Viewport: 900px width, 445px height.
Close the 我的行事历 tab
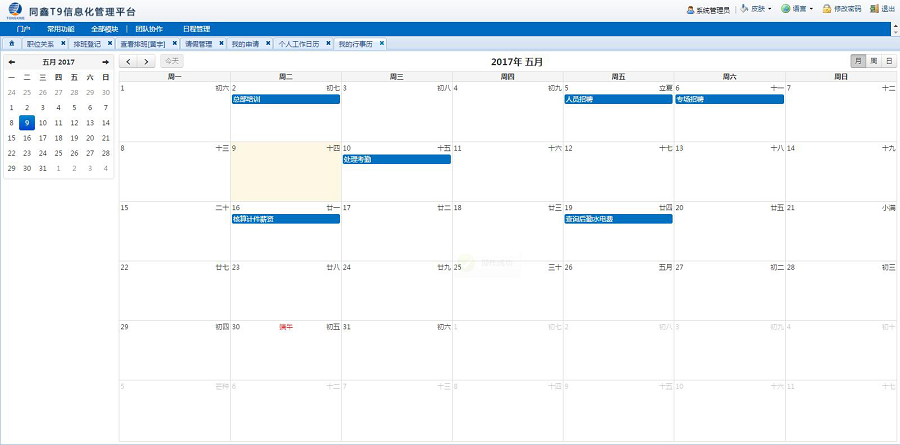382,44
